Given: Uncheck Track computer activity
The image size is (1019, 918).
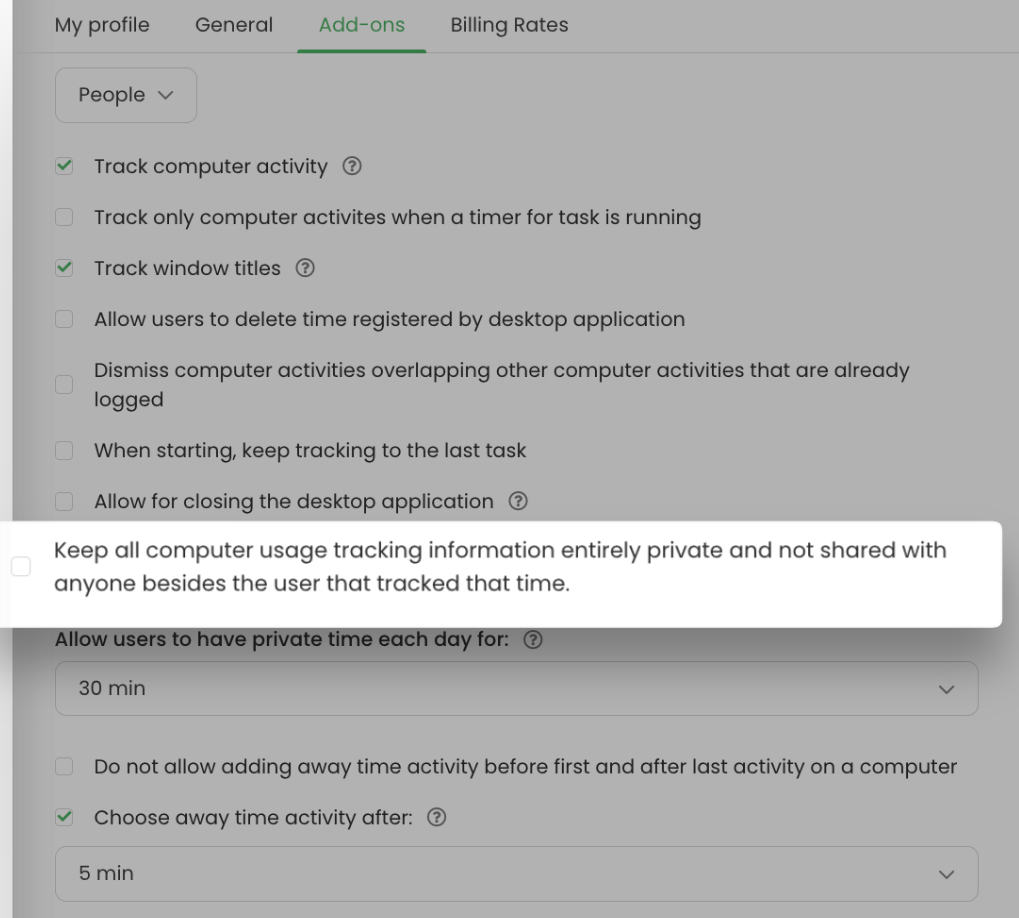Looking at the screenshot, I should [64, 166].
